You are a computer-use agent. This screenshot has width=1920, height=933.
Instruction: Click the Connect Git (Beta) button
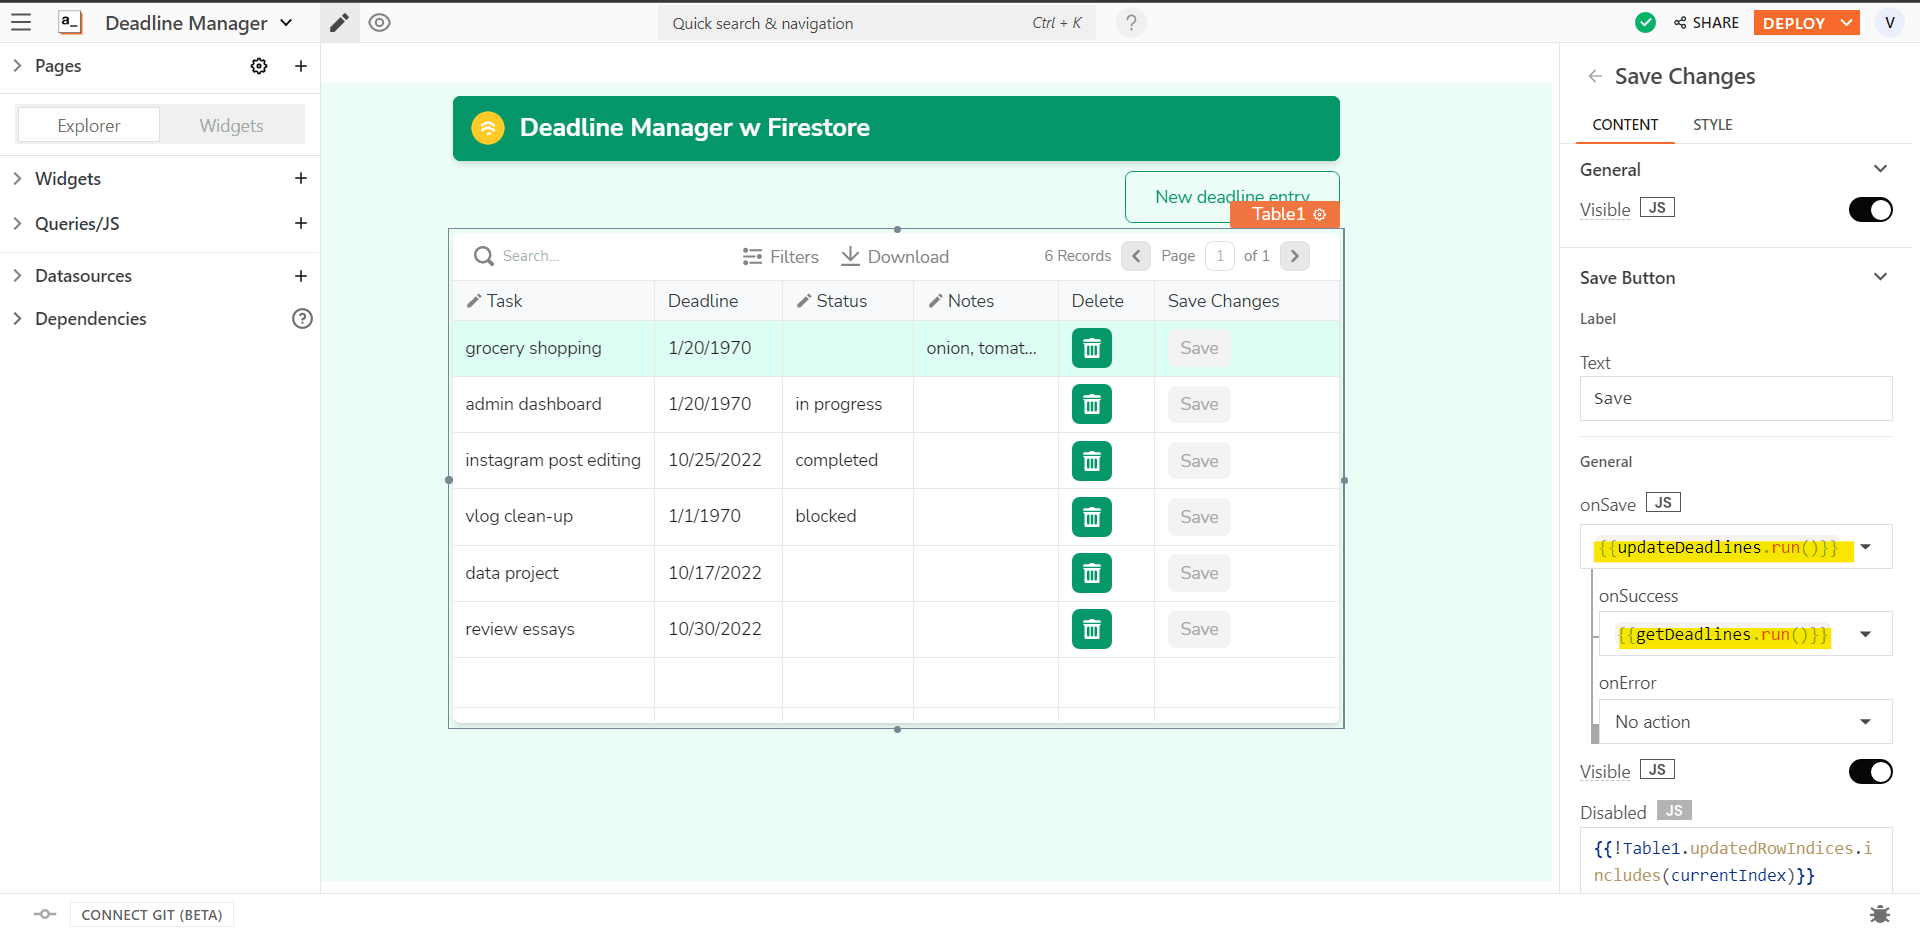coord(151,915)
